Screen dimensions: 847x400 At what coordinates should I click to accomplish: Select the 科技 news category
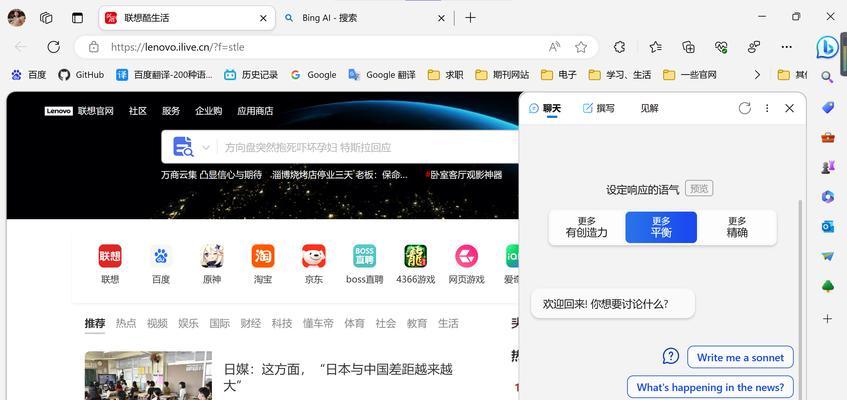click(282, 323)
